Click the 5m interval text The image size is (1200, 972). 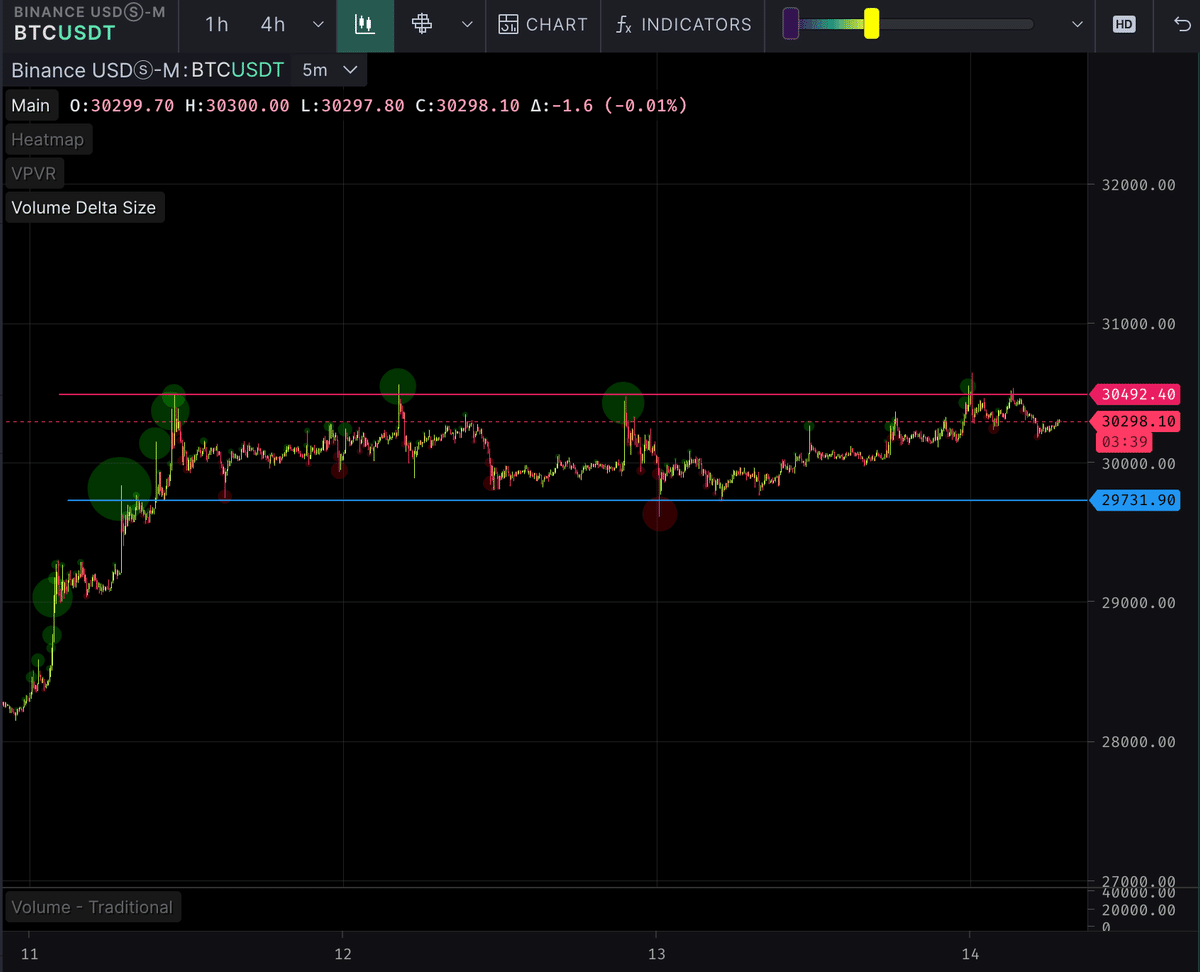pyautogui.click(x=315, y=70)
